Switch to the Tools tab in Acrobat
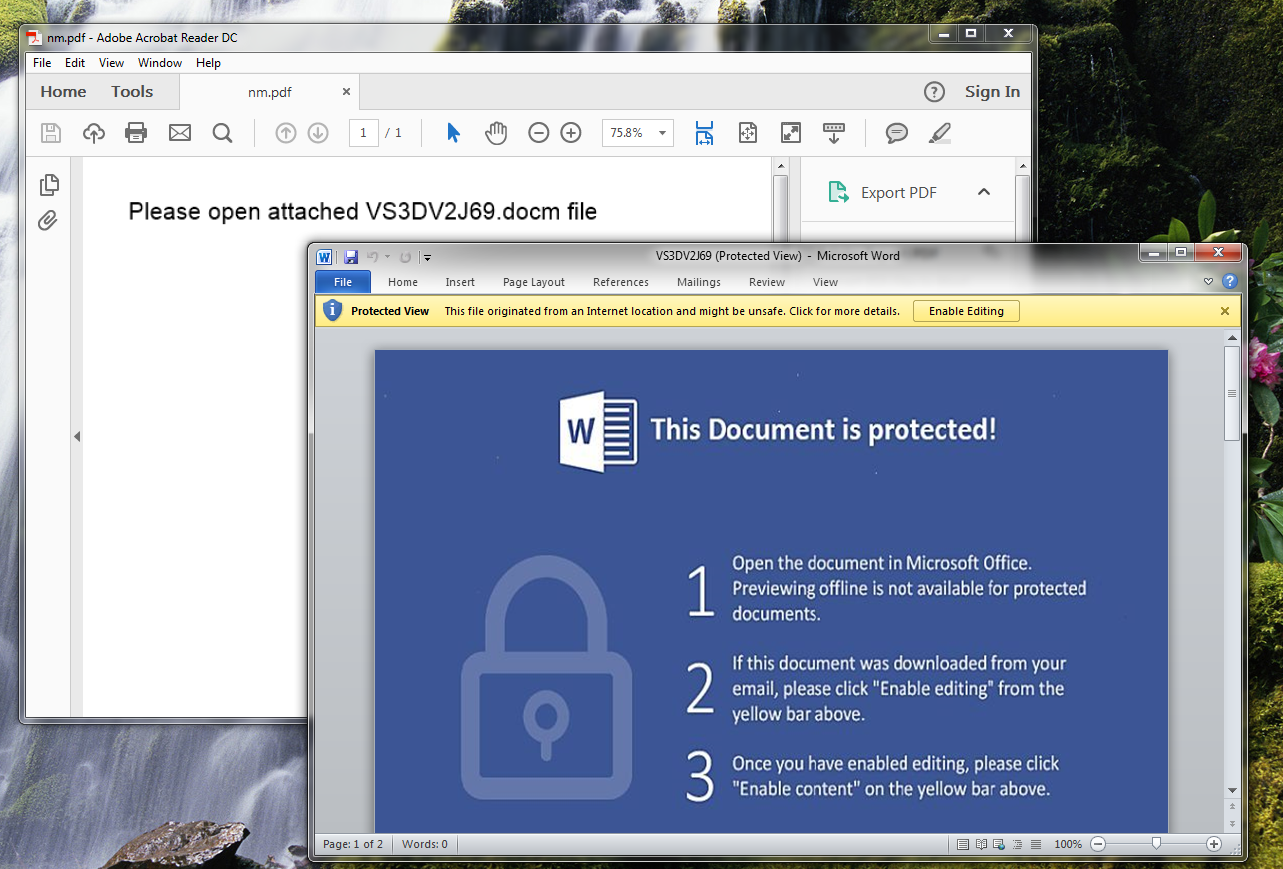 pos(132,92)
